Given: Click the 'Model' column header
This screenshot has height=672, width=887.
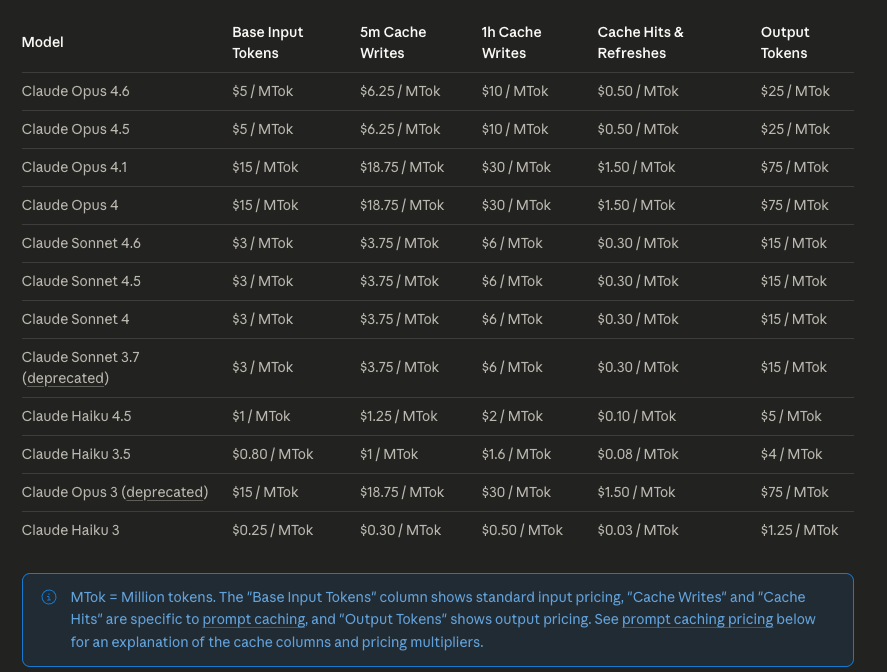Looking at the screenshot, I should click(x=42, y=42).
